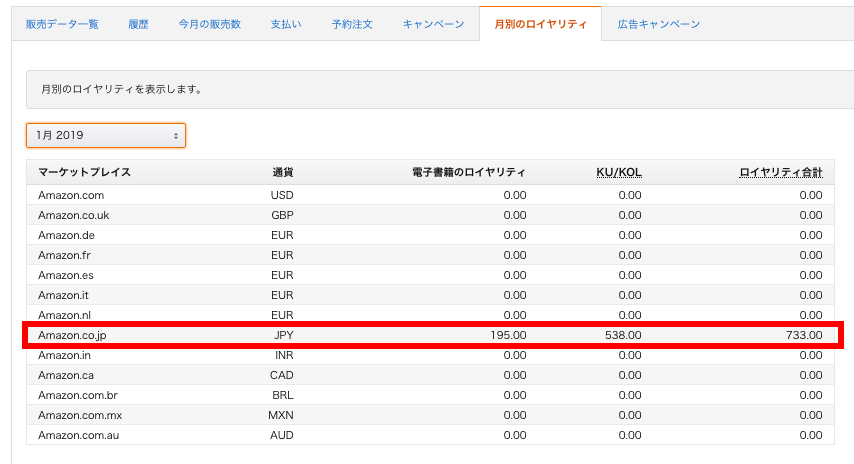This screenshot has height=464, width=854.
Task: Click the CAD currency cell
Action: point(282,375)
